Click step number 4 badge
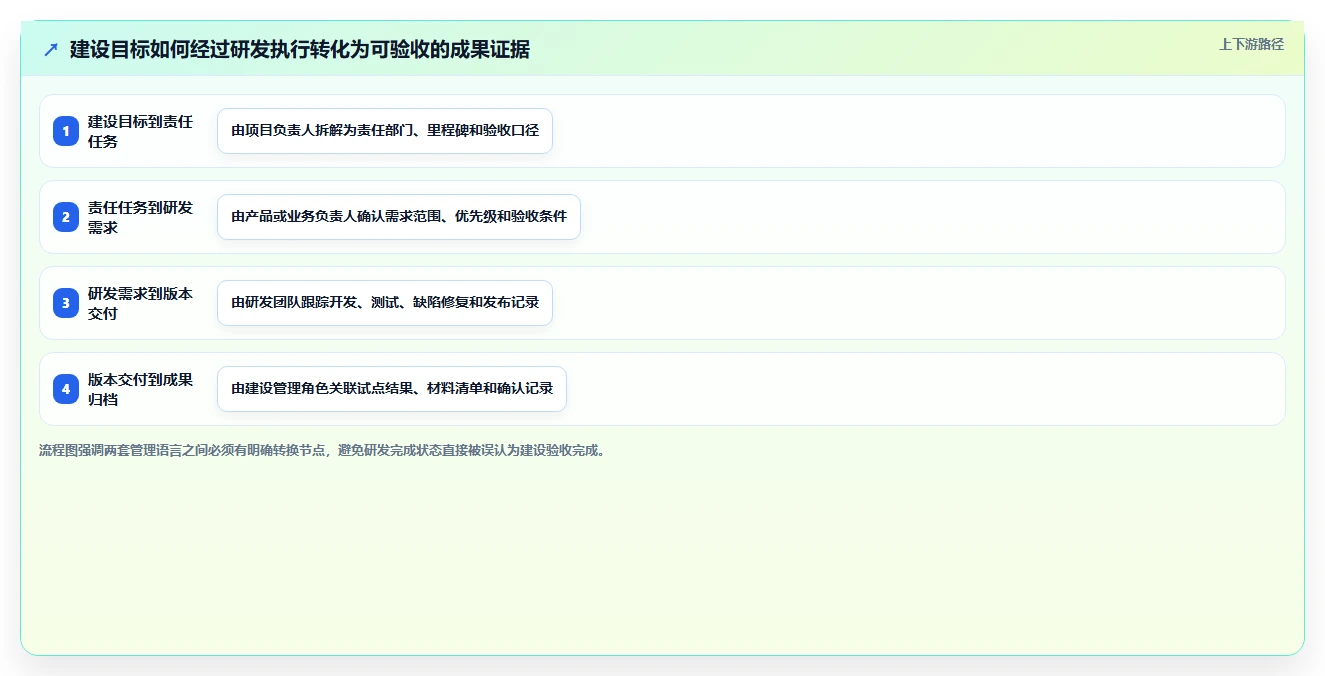This screenshot has height=676, width=1325. (66, 389)
